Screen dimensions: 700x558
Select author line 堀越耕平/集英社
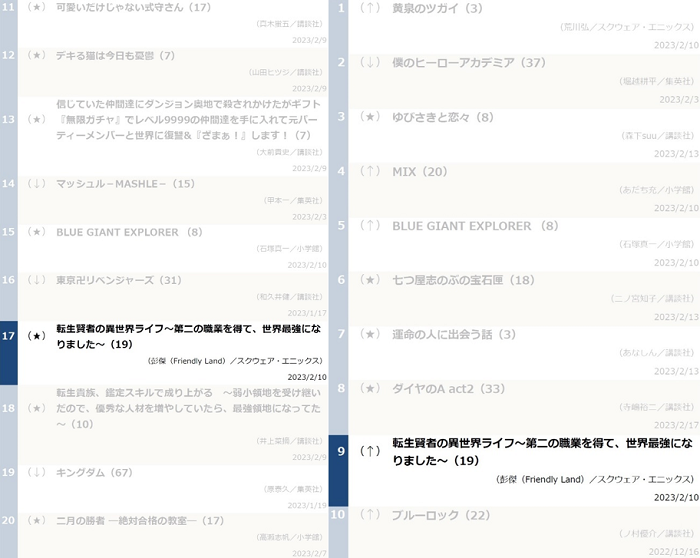[657, 82]
